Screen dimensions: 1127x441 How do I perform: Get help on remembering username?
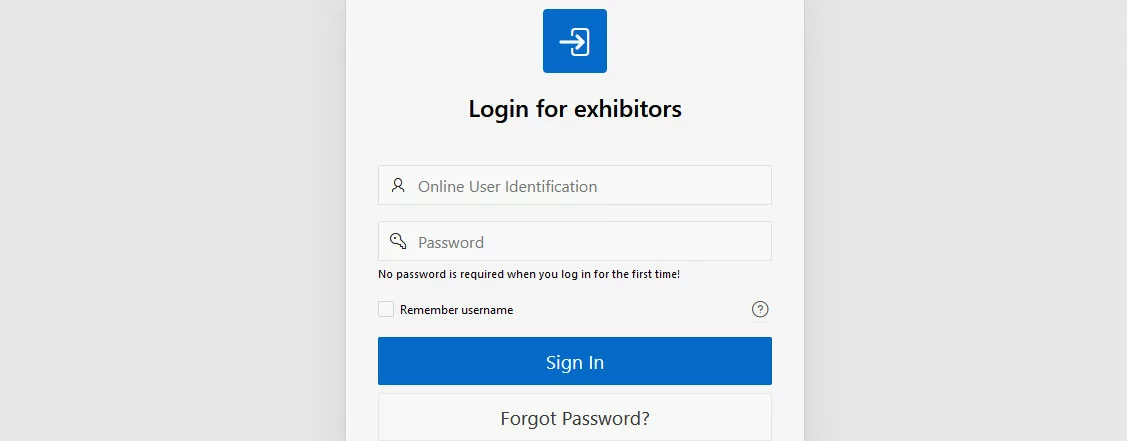coord(760,309)
